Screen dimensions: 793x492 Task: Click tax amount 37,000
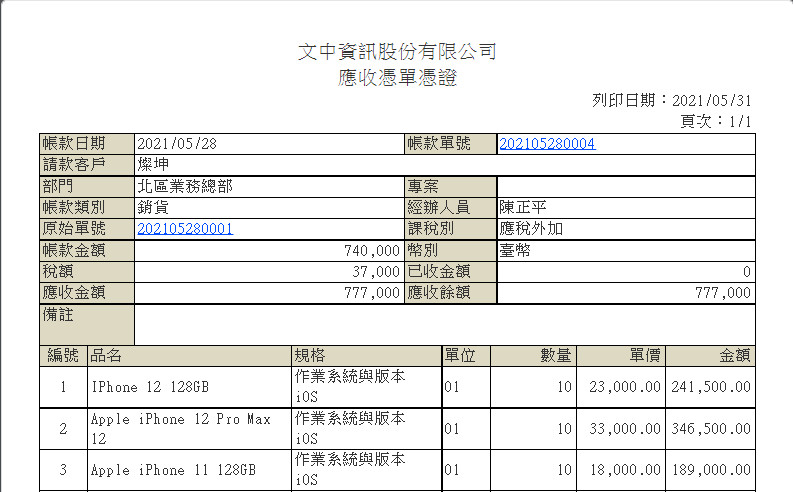[376, 272]
